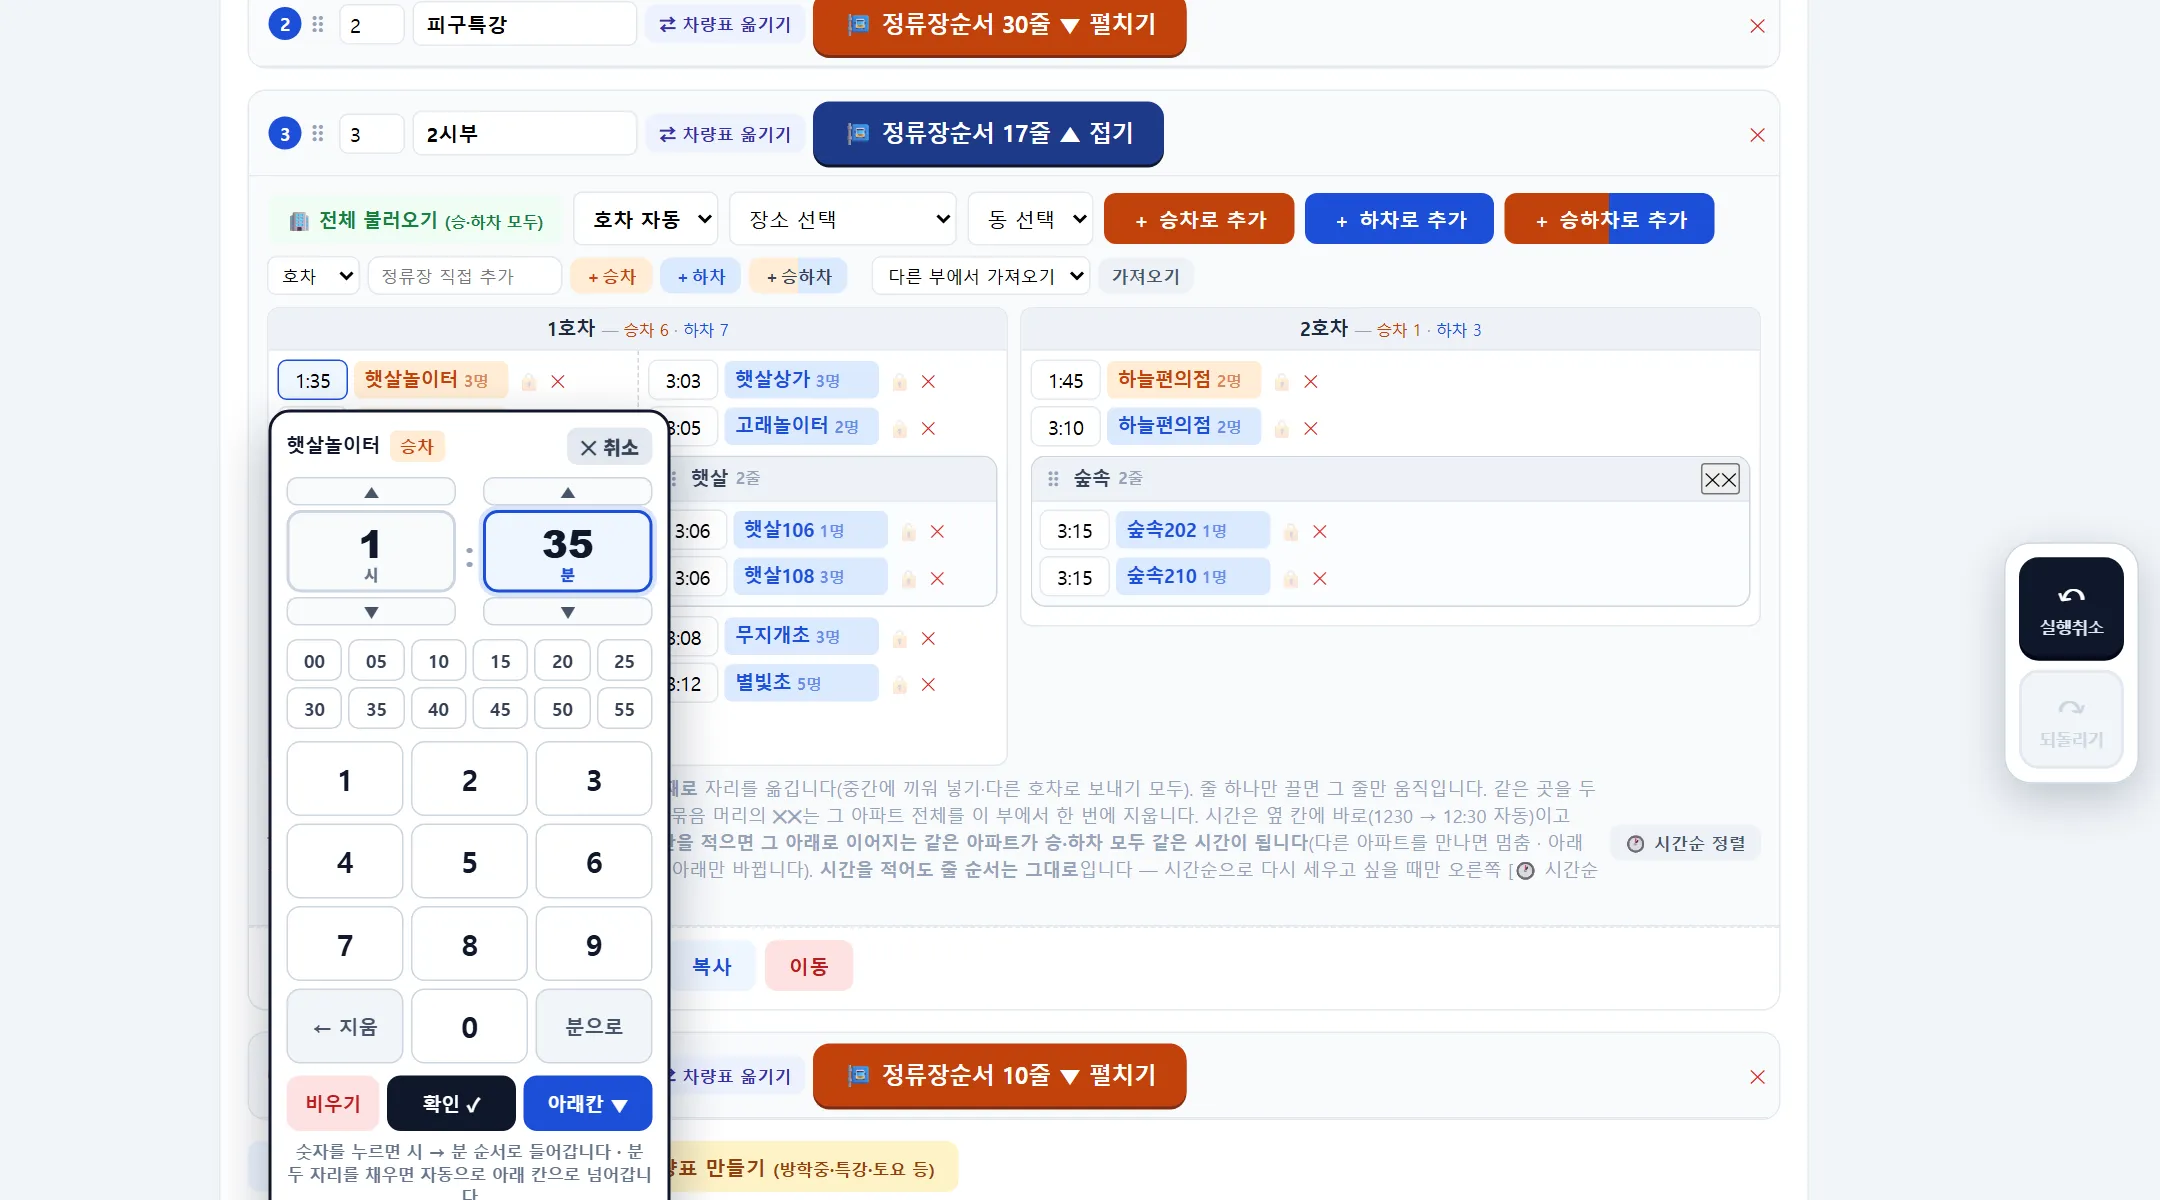Grab the drag handle of section 2시부
Image resolution: width=2160 pixels, height=1200 pixels.
(x=318, y=134)
